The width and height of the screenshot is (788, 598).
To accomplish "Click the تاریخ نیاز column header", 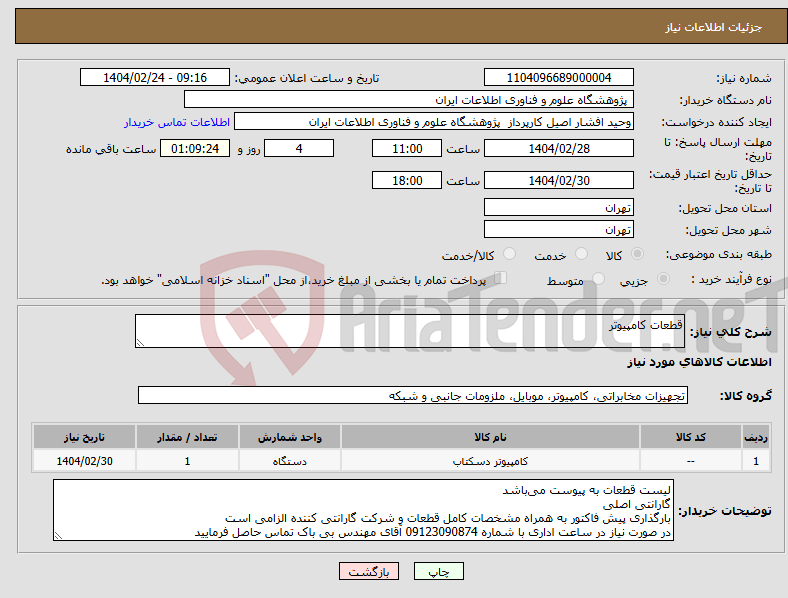I will click(84, 437).
